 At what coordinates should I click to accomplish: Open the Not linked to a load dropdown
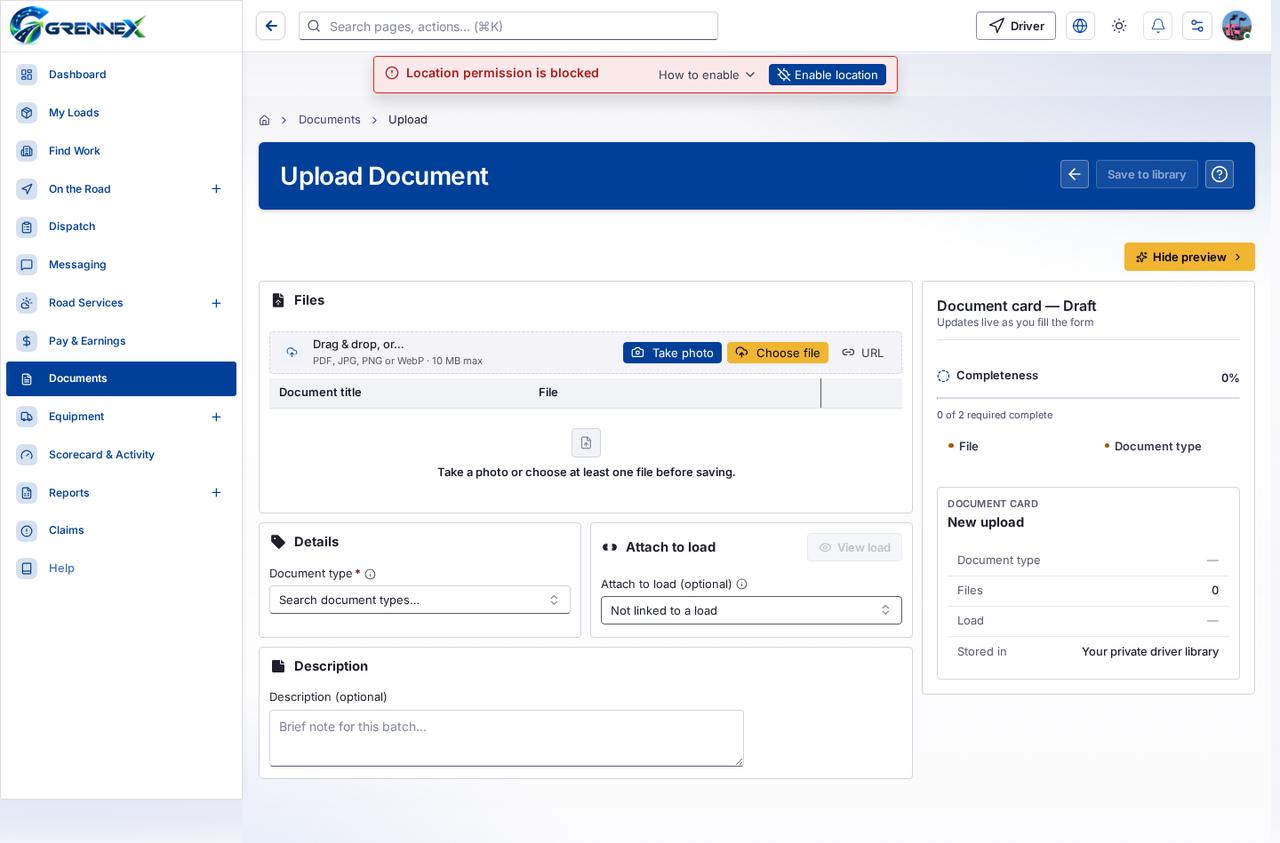point(751,610)
